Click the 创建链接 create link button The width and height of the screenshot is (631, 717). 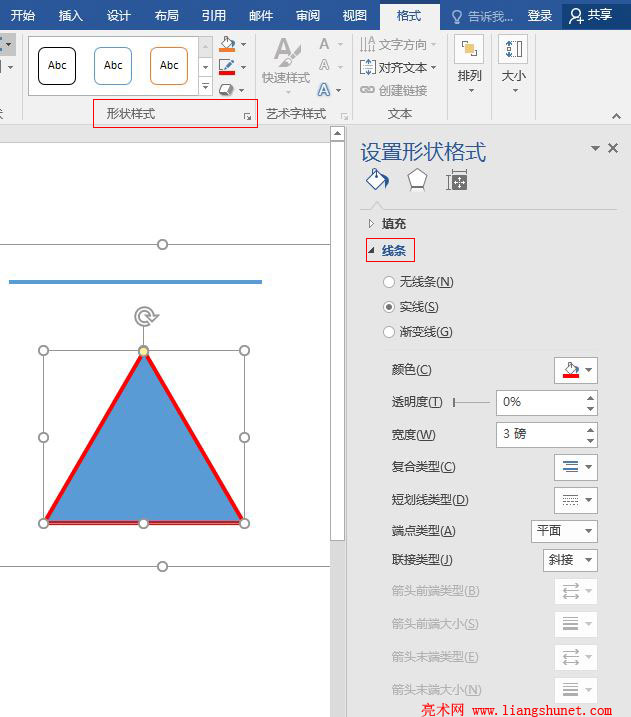coord(394,90)
